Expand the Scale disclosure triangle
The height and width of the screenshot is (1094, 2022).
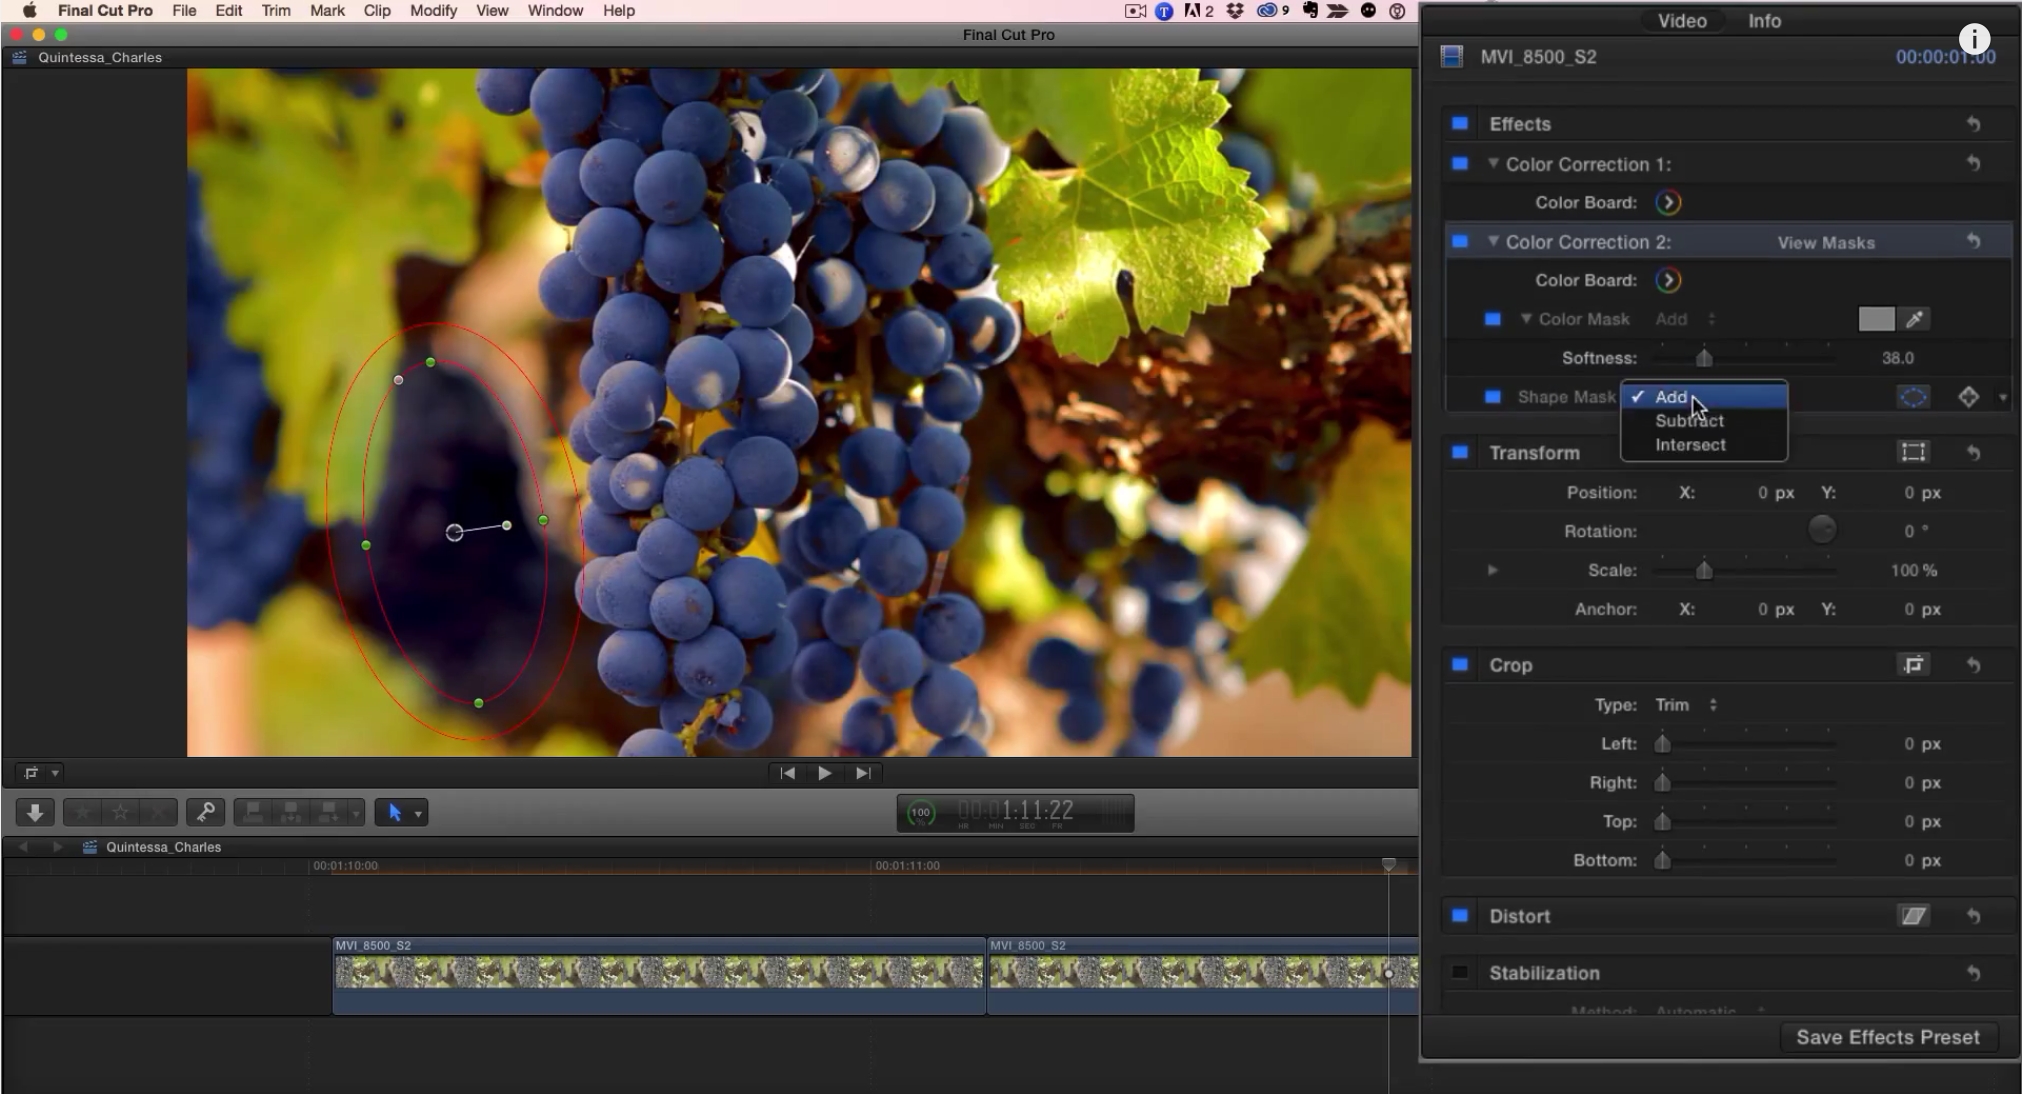(x=1492, y=570)
